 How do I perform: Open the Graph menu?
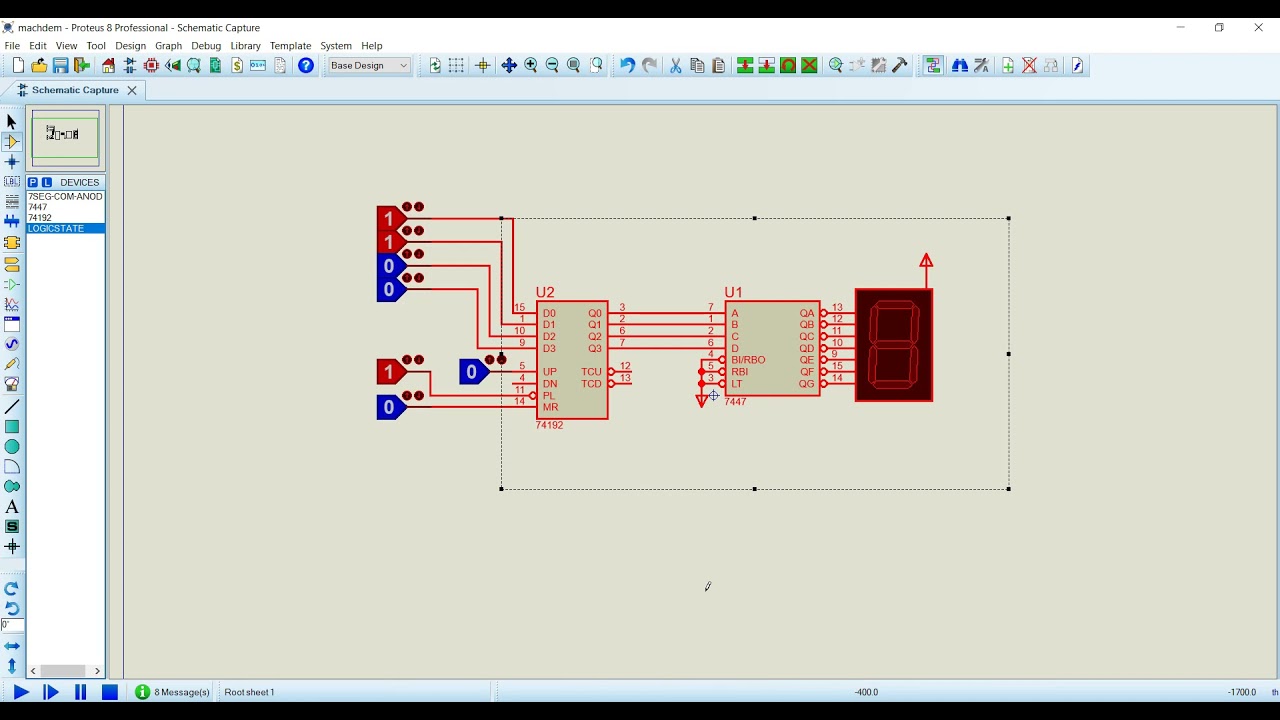point(168,46)
